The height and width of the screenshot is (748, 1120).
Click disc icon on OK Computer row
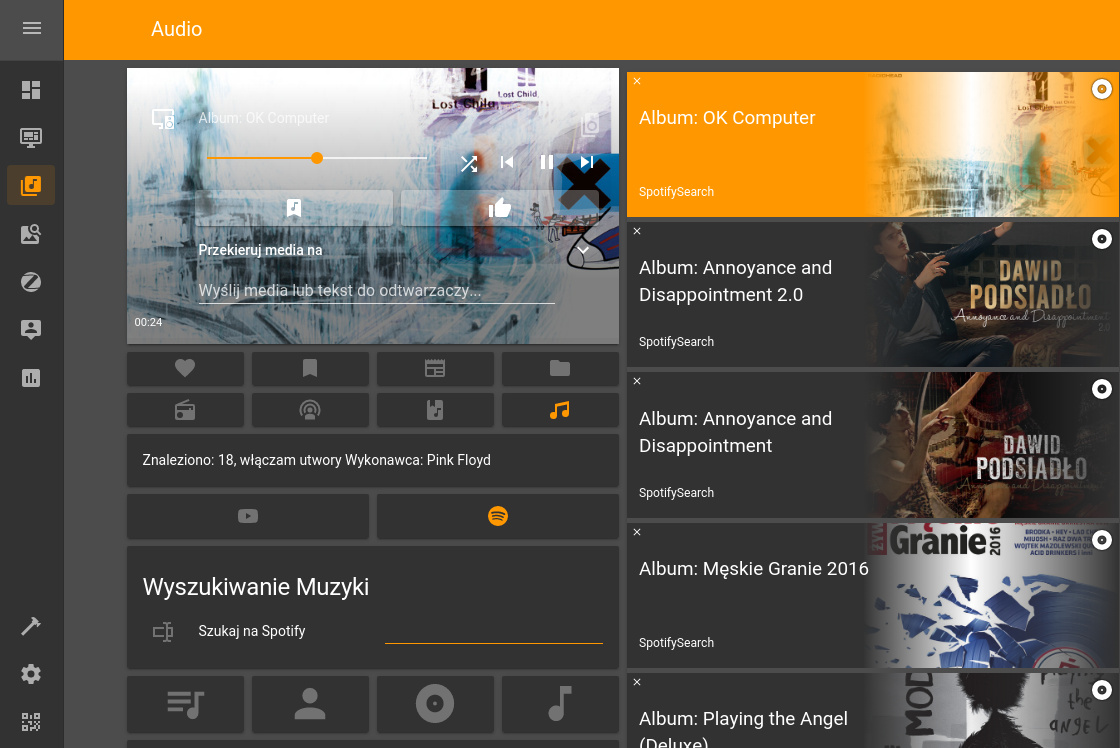(1101, 89)
